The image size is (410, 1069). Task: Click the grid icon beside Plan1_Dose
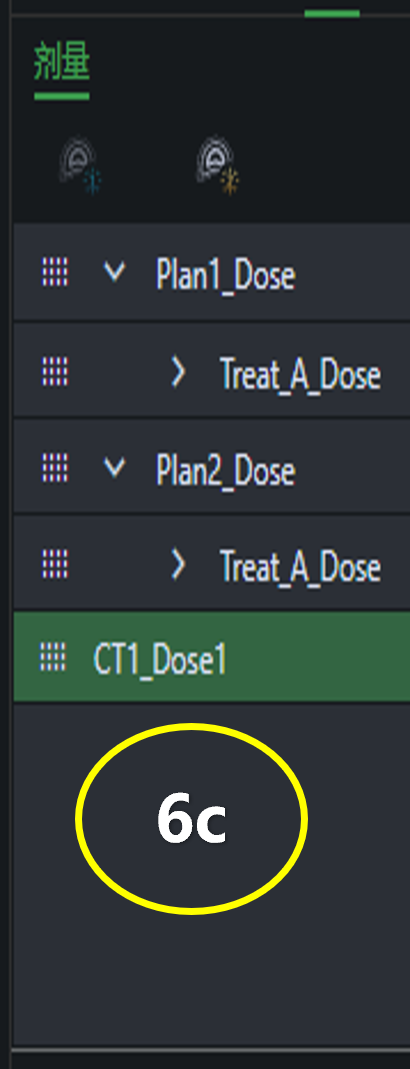click(55, 273)
